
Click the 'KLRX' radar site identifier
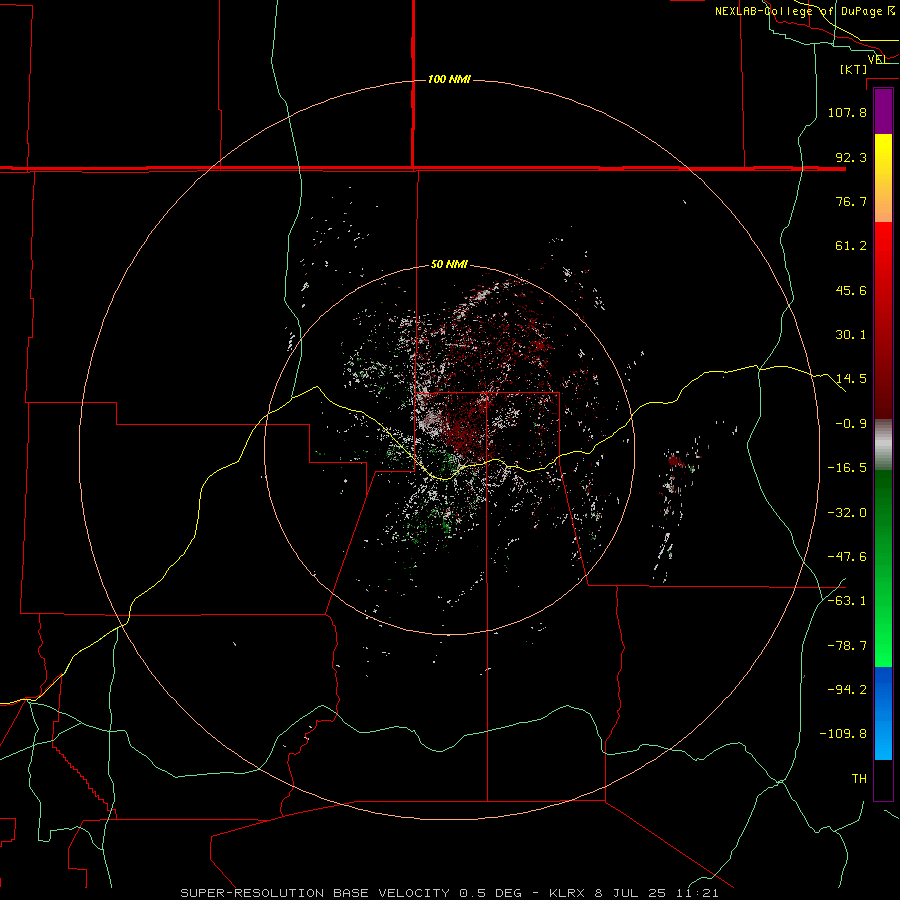569,893
